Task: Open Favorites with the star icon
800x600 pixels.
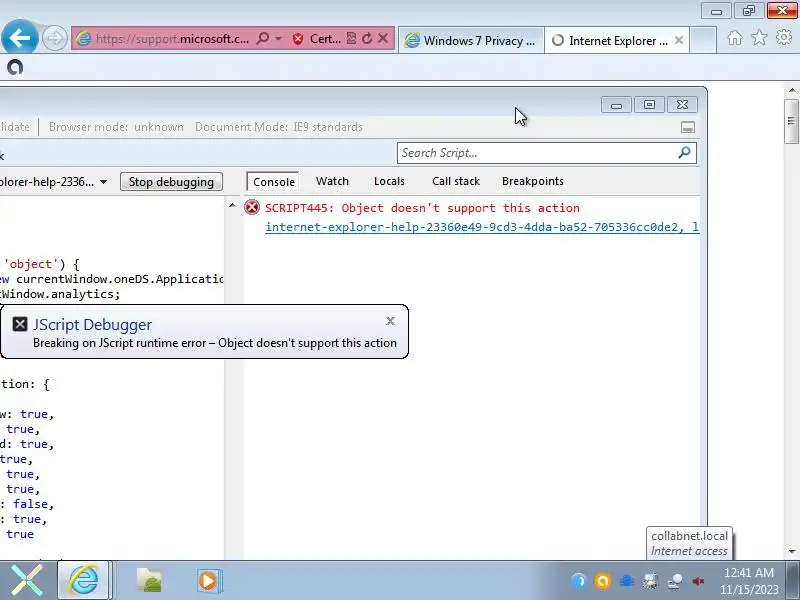Action: point(759,37)
